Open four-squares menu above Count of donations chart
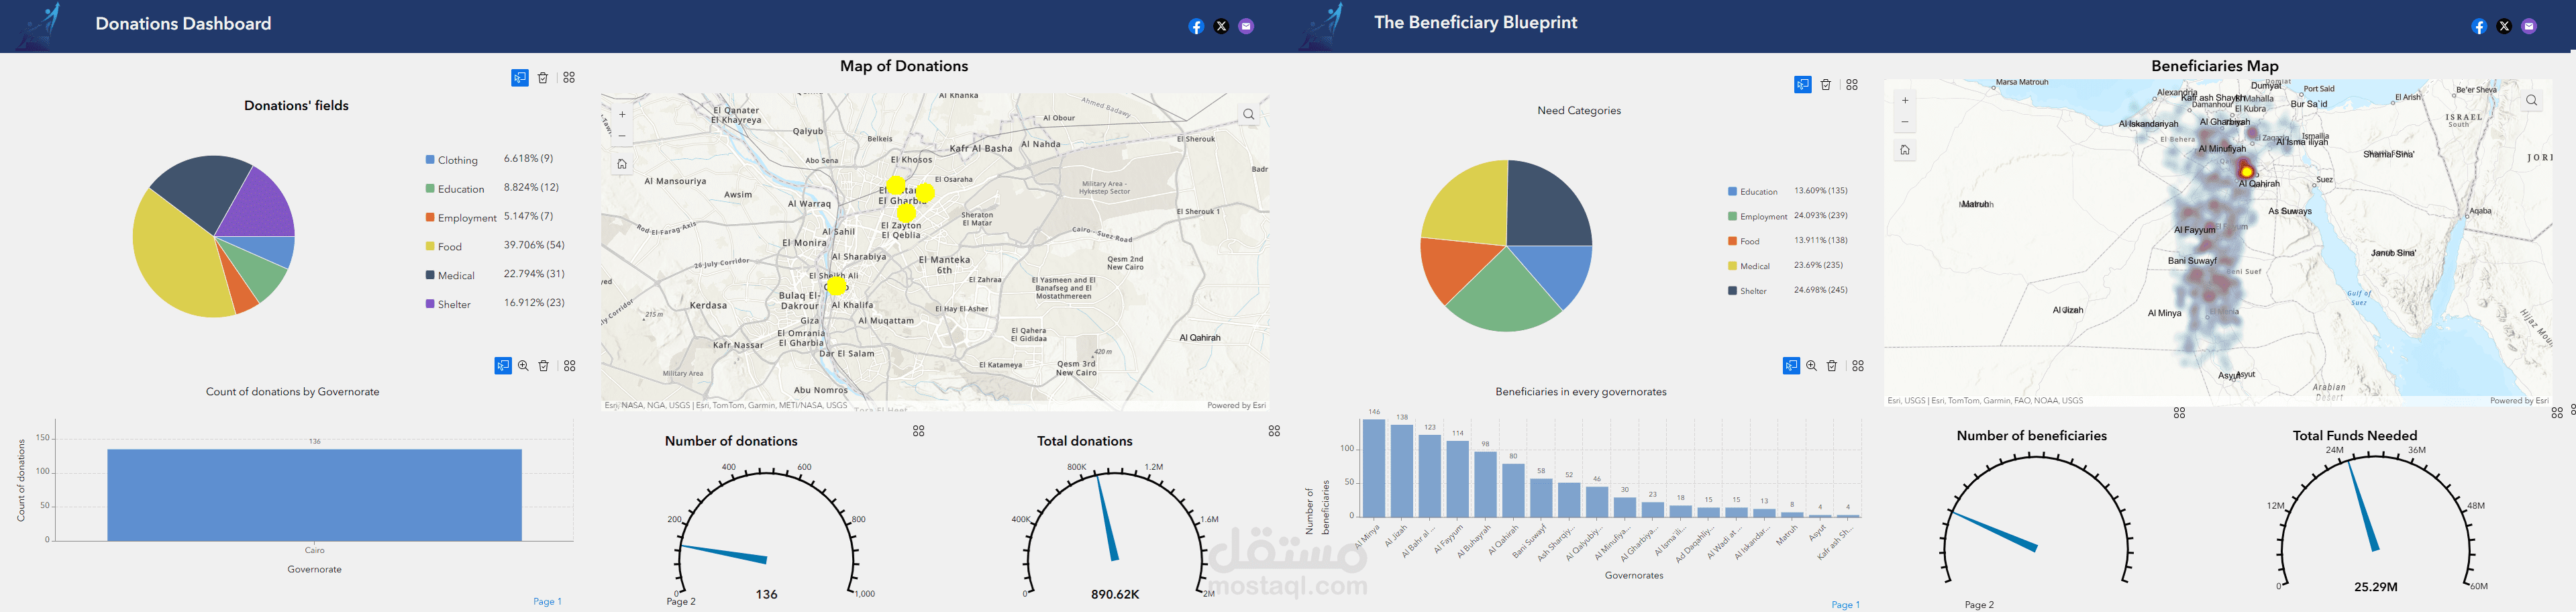This screenshot has height=612, width=2576. (570, 366)
